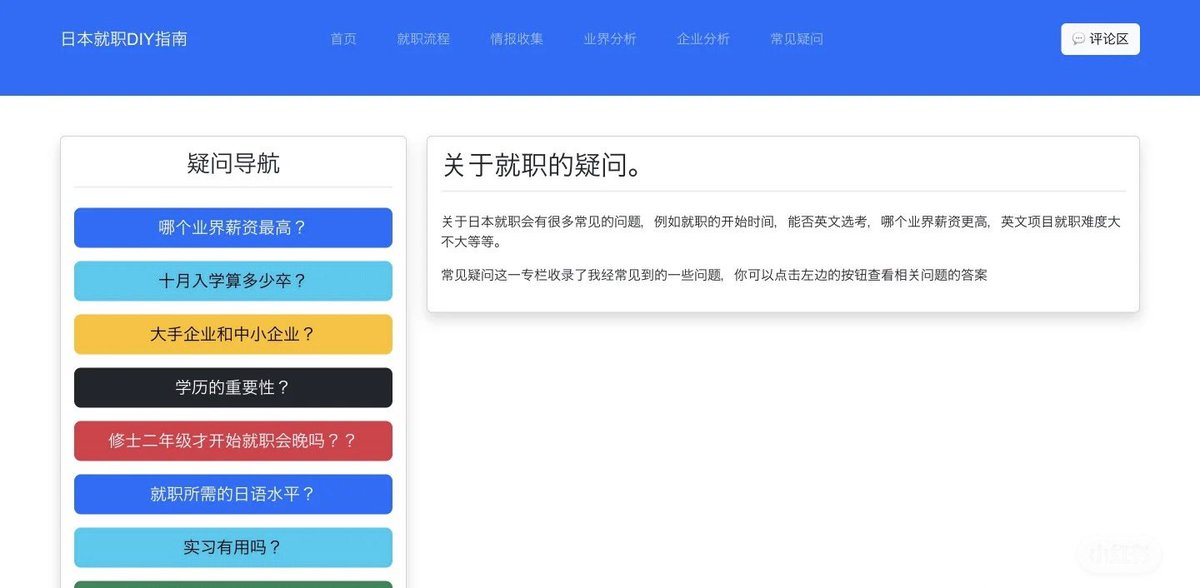Click the green button below 实习有用吗
The image size is (1200, 588).
click(232, 584)
